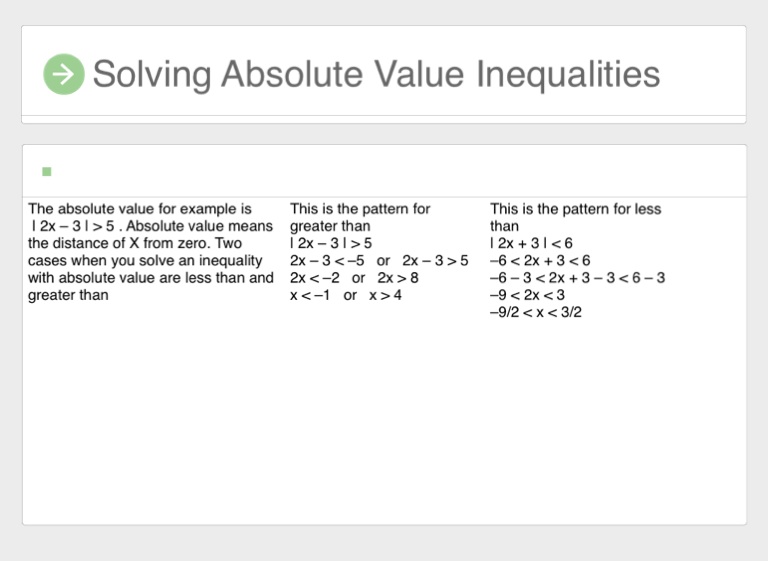Click the '2x – 3 < –5' inequality
This screenshot has height=561, width=768.
tap(327, 261)
